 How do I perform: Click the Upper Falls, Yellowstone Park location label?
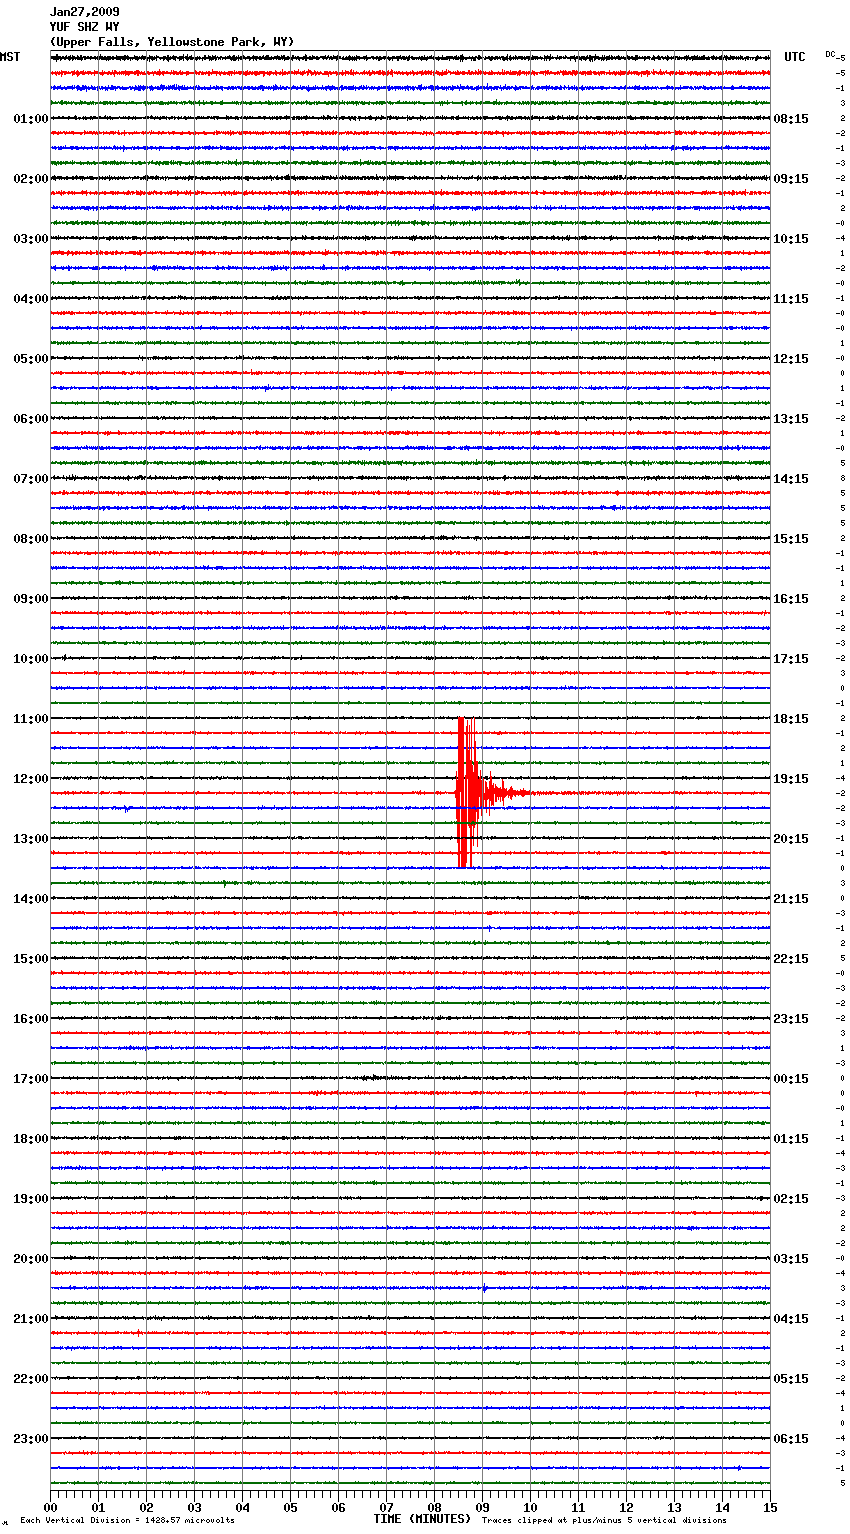tap(172, 42)
